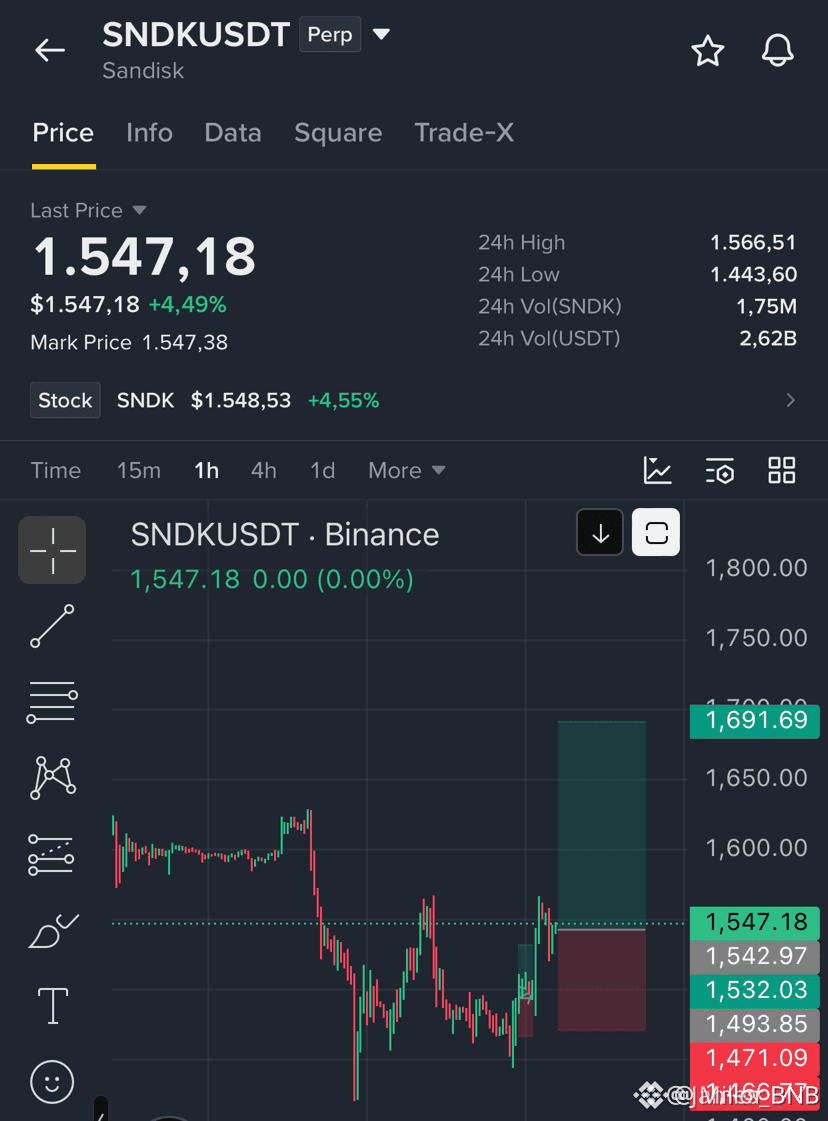Screen dimensions: 828x1121
Task: Tap the large last price 1.547,18
Action: 144,257
